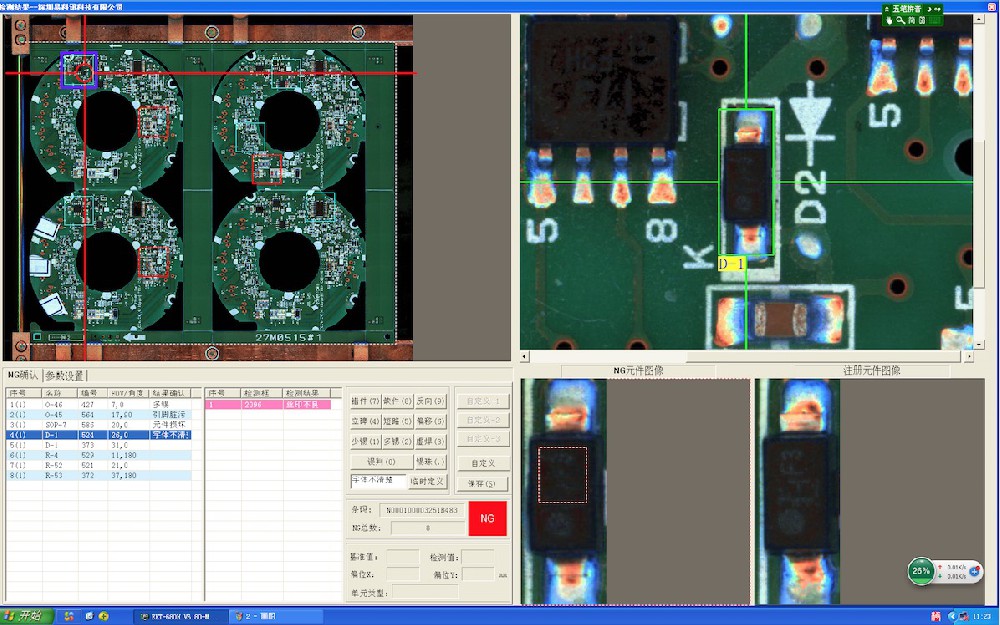Switch to the 参数设置 tab
The image size is (1000, 625).
65,376
